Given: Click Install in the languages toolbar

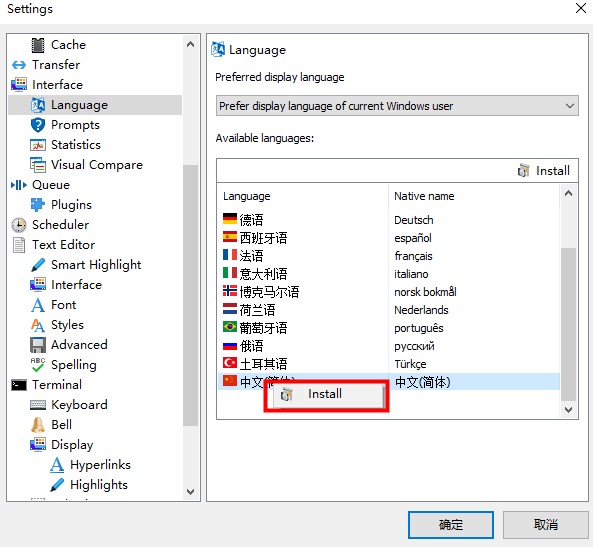Looking at the screenshot, I should (544, 171).
